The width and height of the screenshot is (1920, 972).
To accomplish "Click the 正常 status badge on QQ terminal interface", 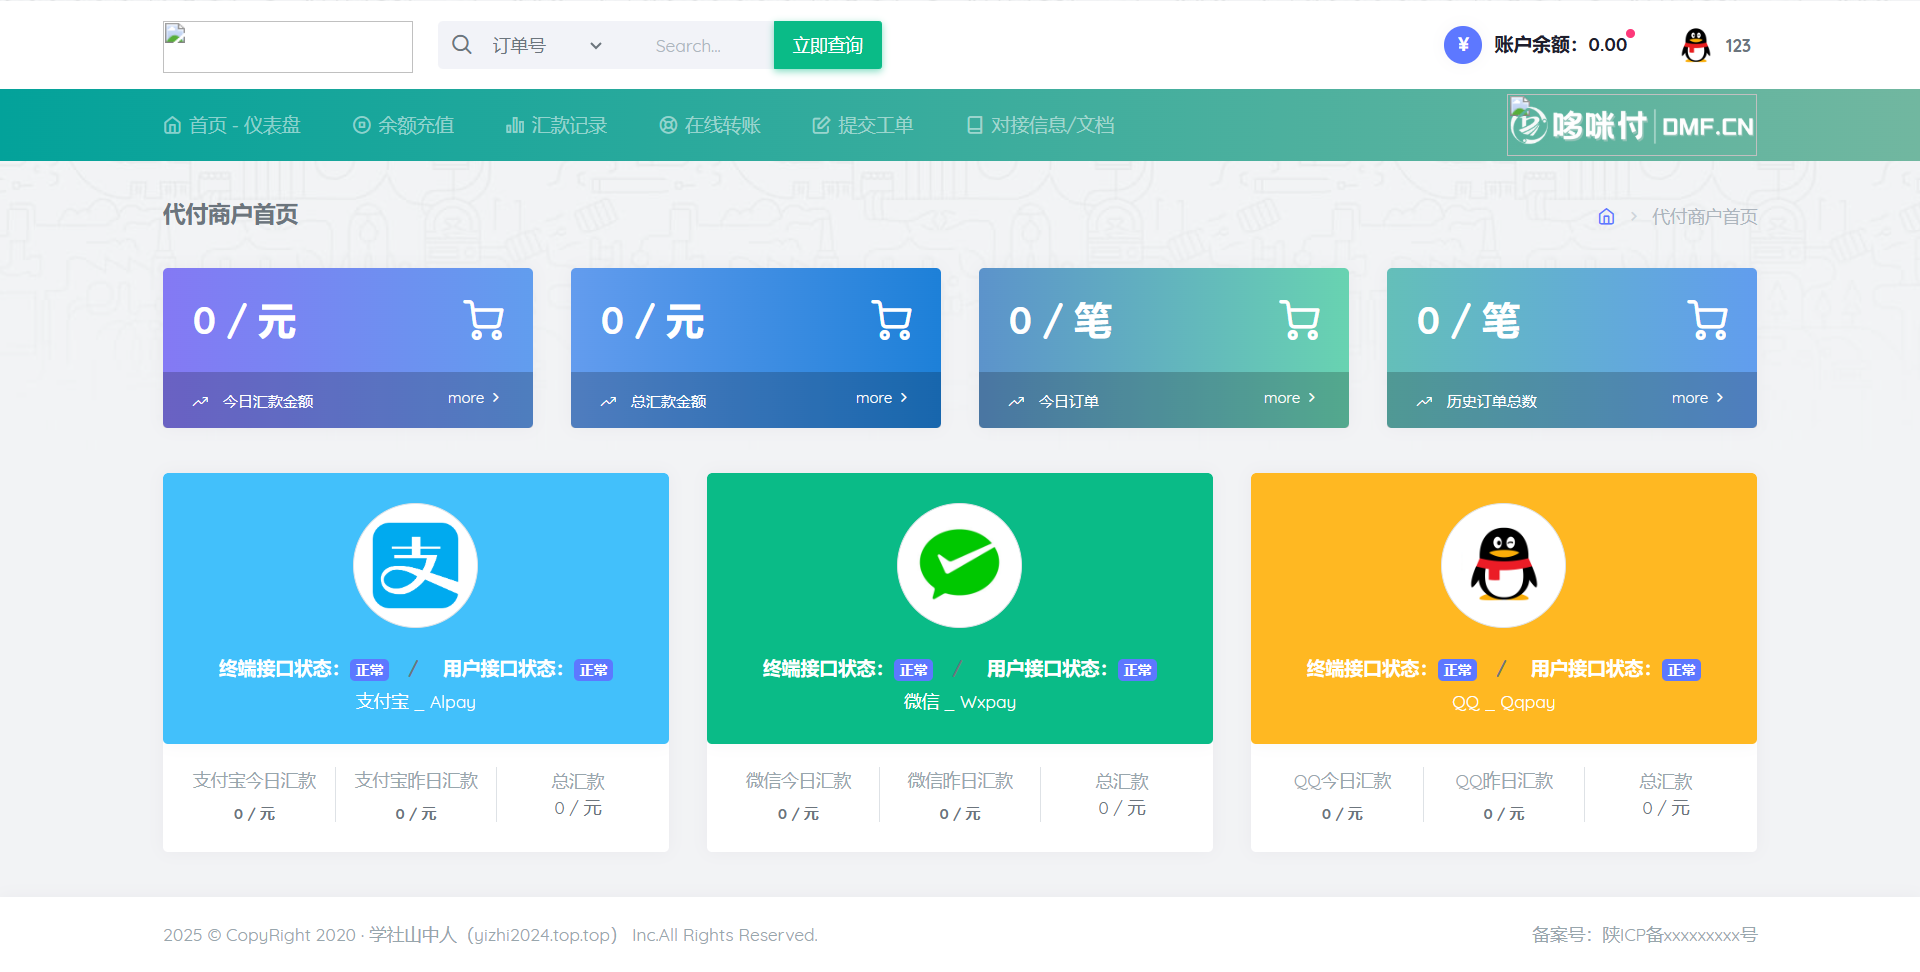I will click(x=1458, y=670).
